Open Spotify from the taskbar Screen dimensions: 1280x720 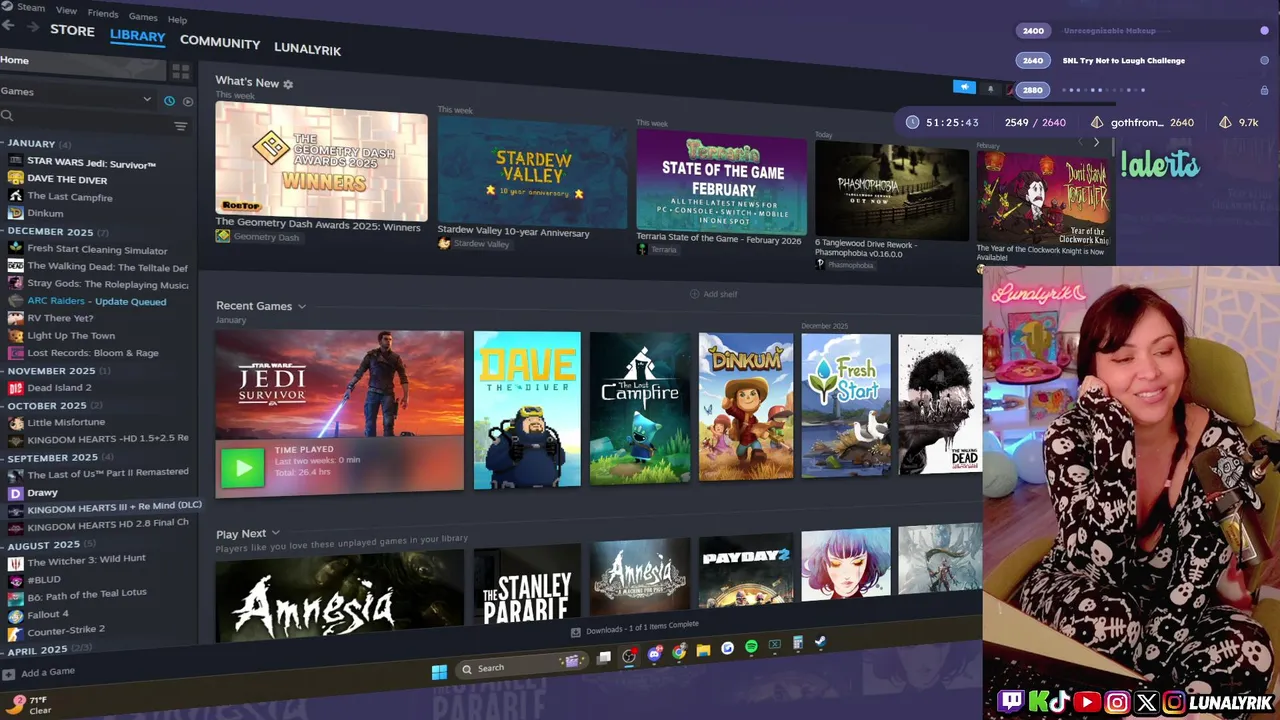point(751,647)
